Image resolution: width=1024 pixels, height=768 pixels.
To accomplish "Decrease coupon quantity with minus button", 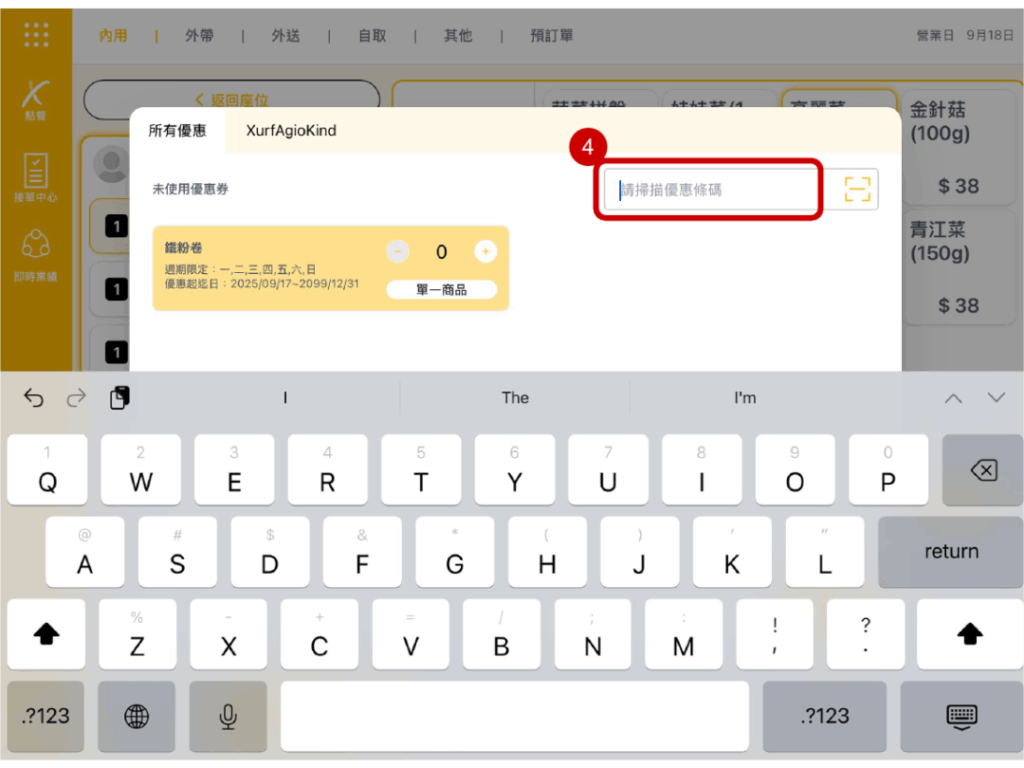I will point(398,252).
